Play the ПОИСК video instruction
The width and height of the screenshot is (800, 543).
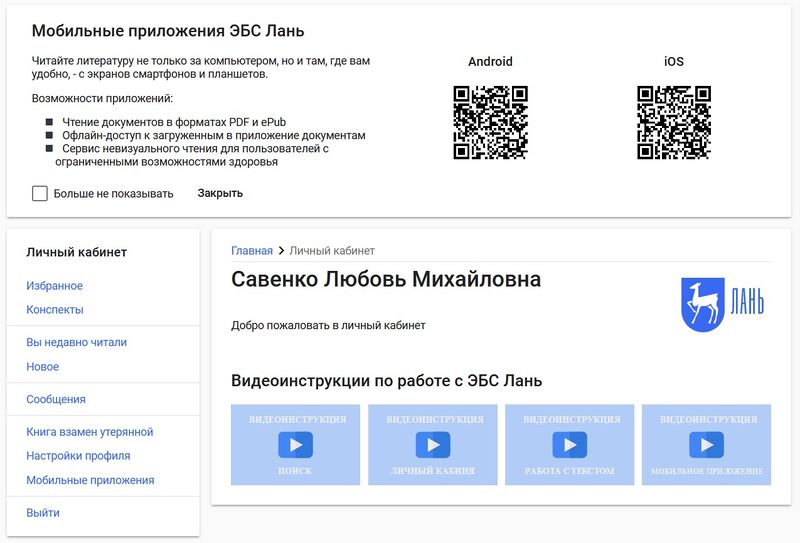tap(295, 445)
